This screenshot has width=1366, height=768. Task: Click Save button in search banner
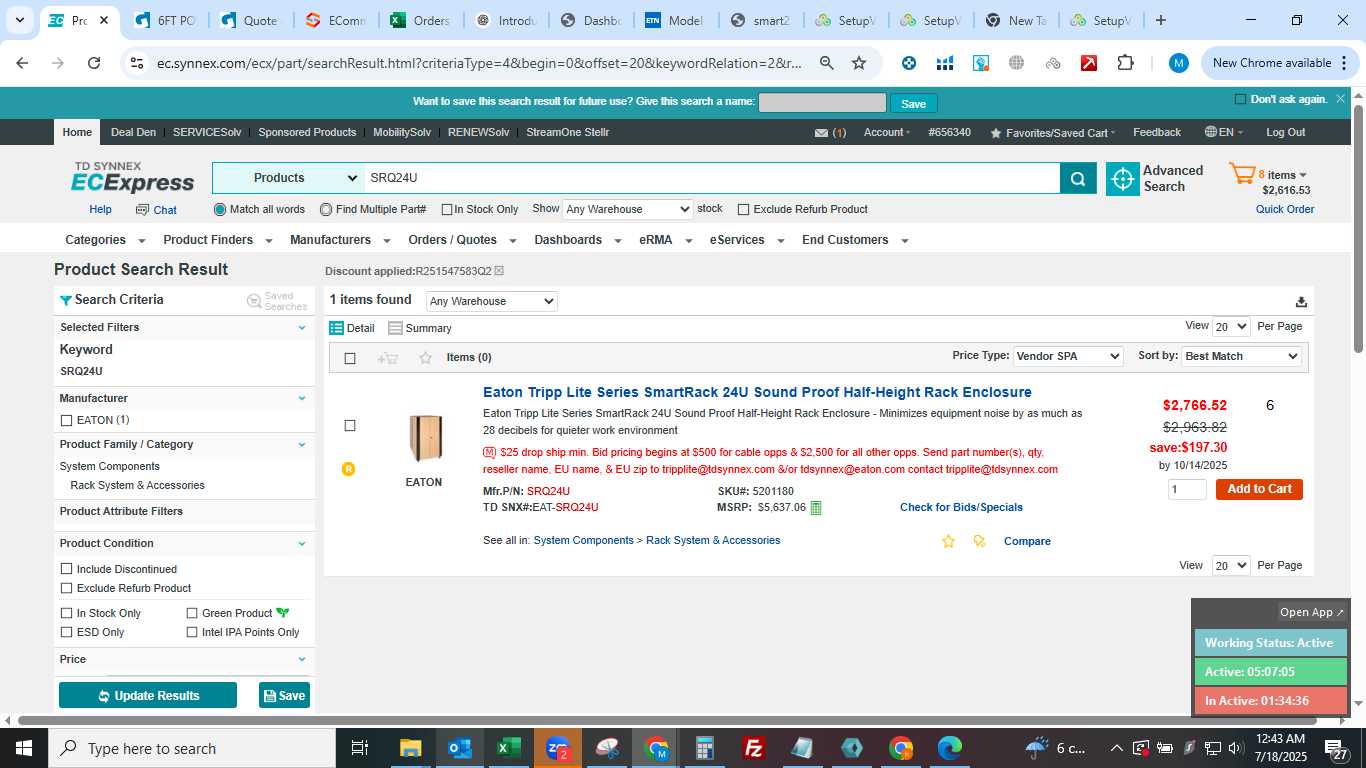coord(914,104)
